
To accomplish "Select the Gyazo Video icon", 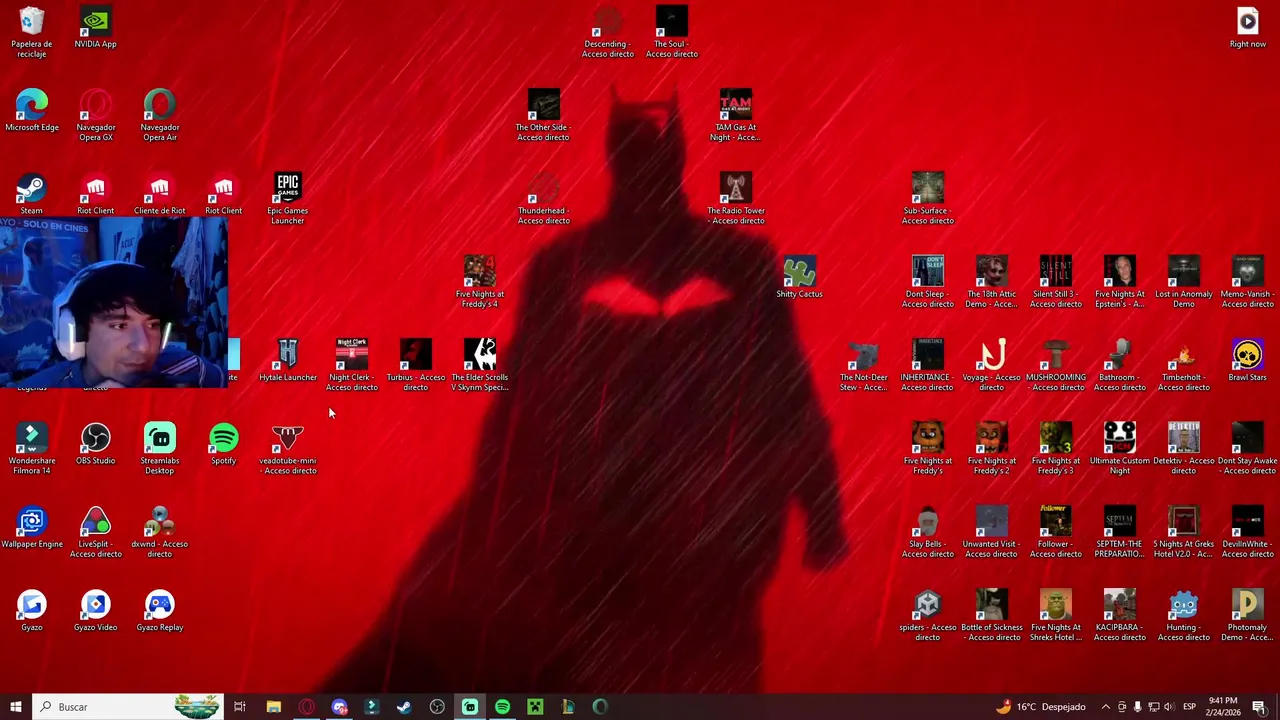I will (96, 611).
